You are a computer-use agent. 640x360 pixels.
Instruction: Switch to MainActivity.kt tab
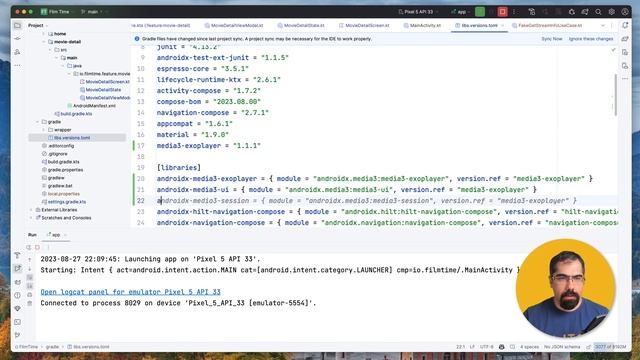(422, 25)
